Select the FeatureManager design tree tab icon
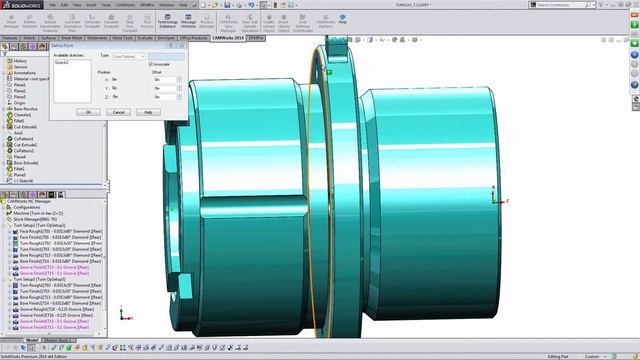The height and width of the screenshot is (360, 640). 5,47
